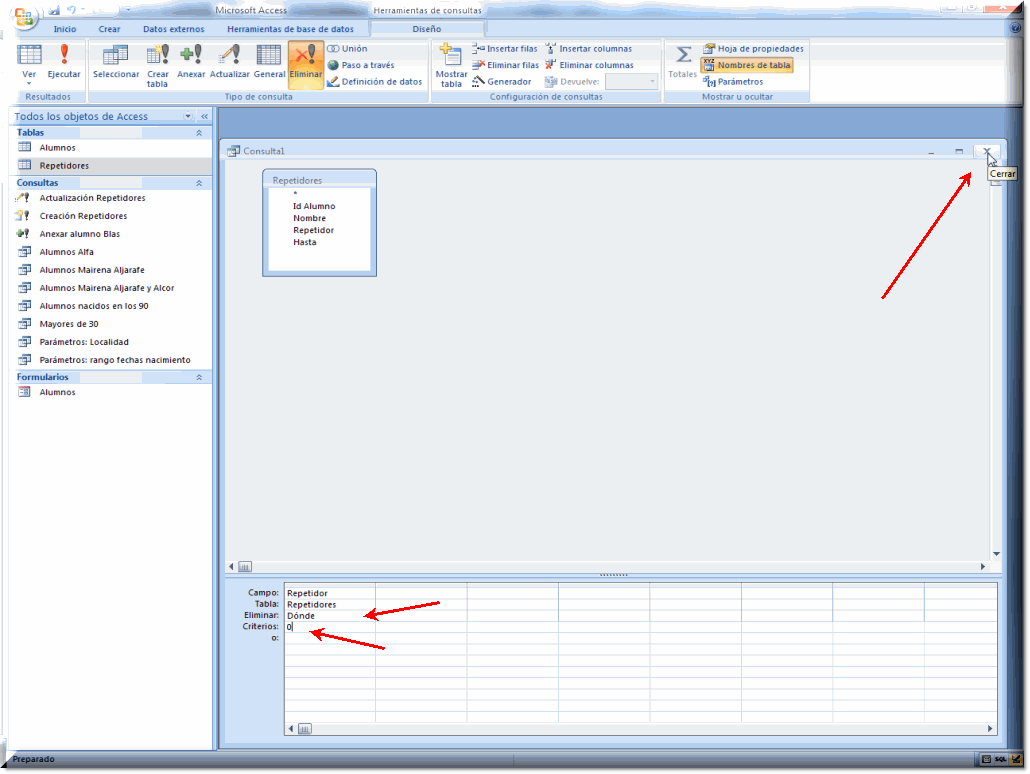Viewport: 1030px width, 774px height.
Task: Click the Generador builder icon
Action: (502, 81)
